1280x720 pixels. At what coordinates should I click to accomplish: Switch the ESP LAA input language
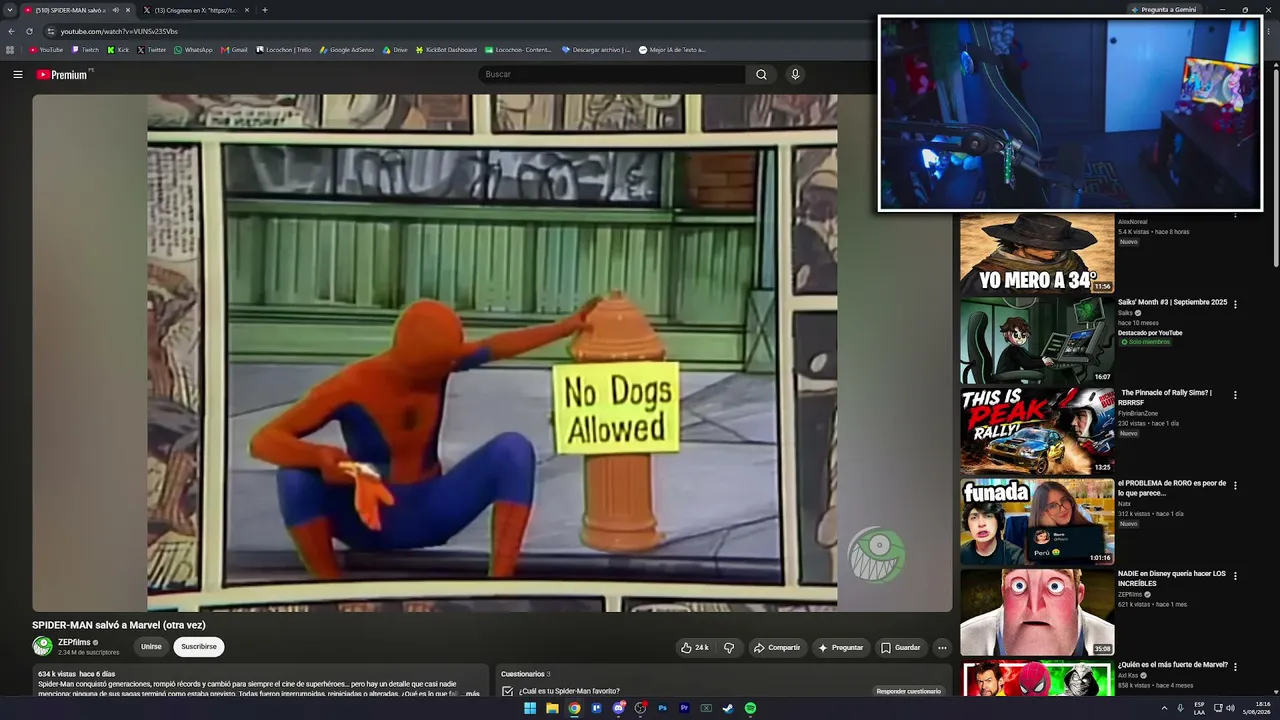coord(1199,708)
